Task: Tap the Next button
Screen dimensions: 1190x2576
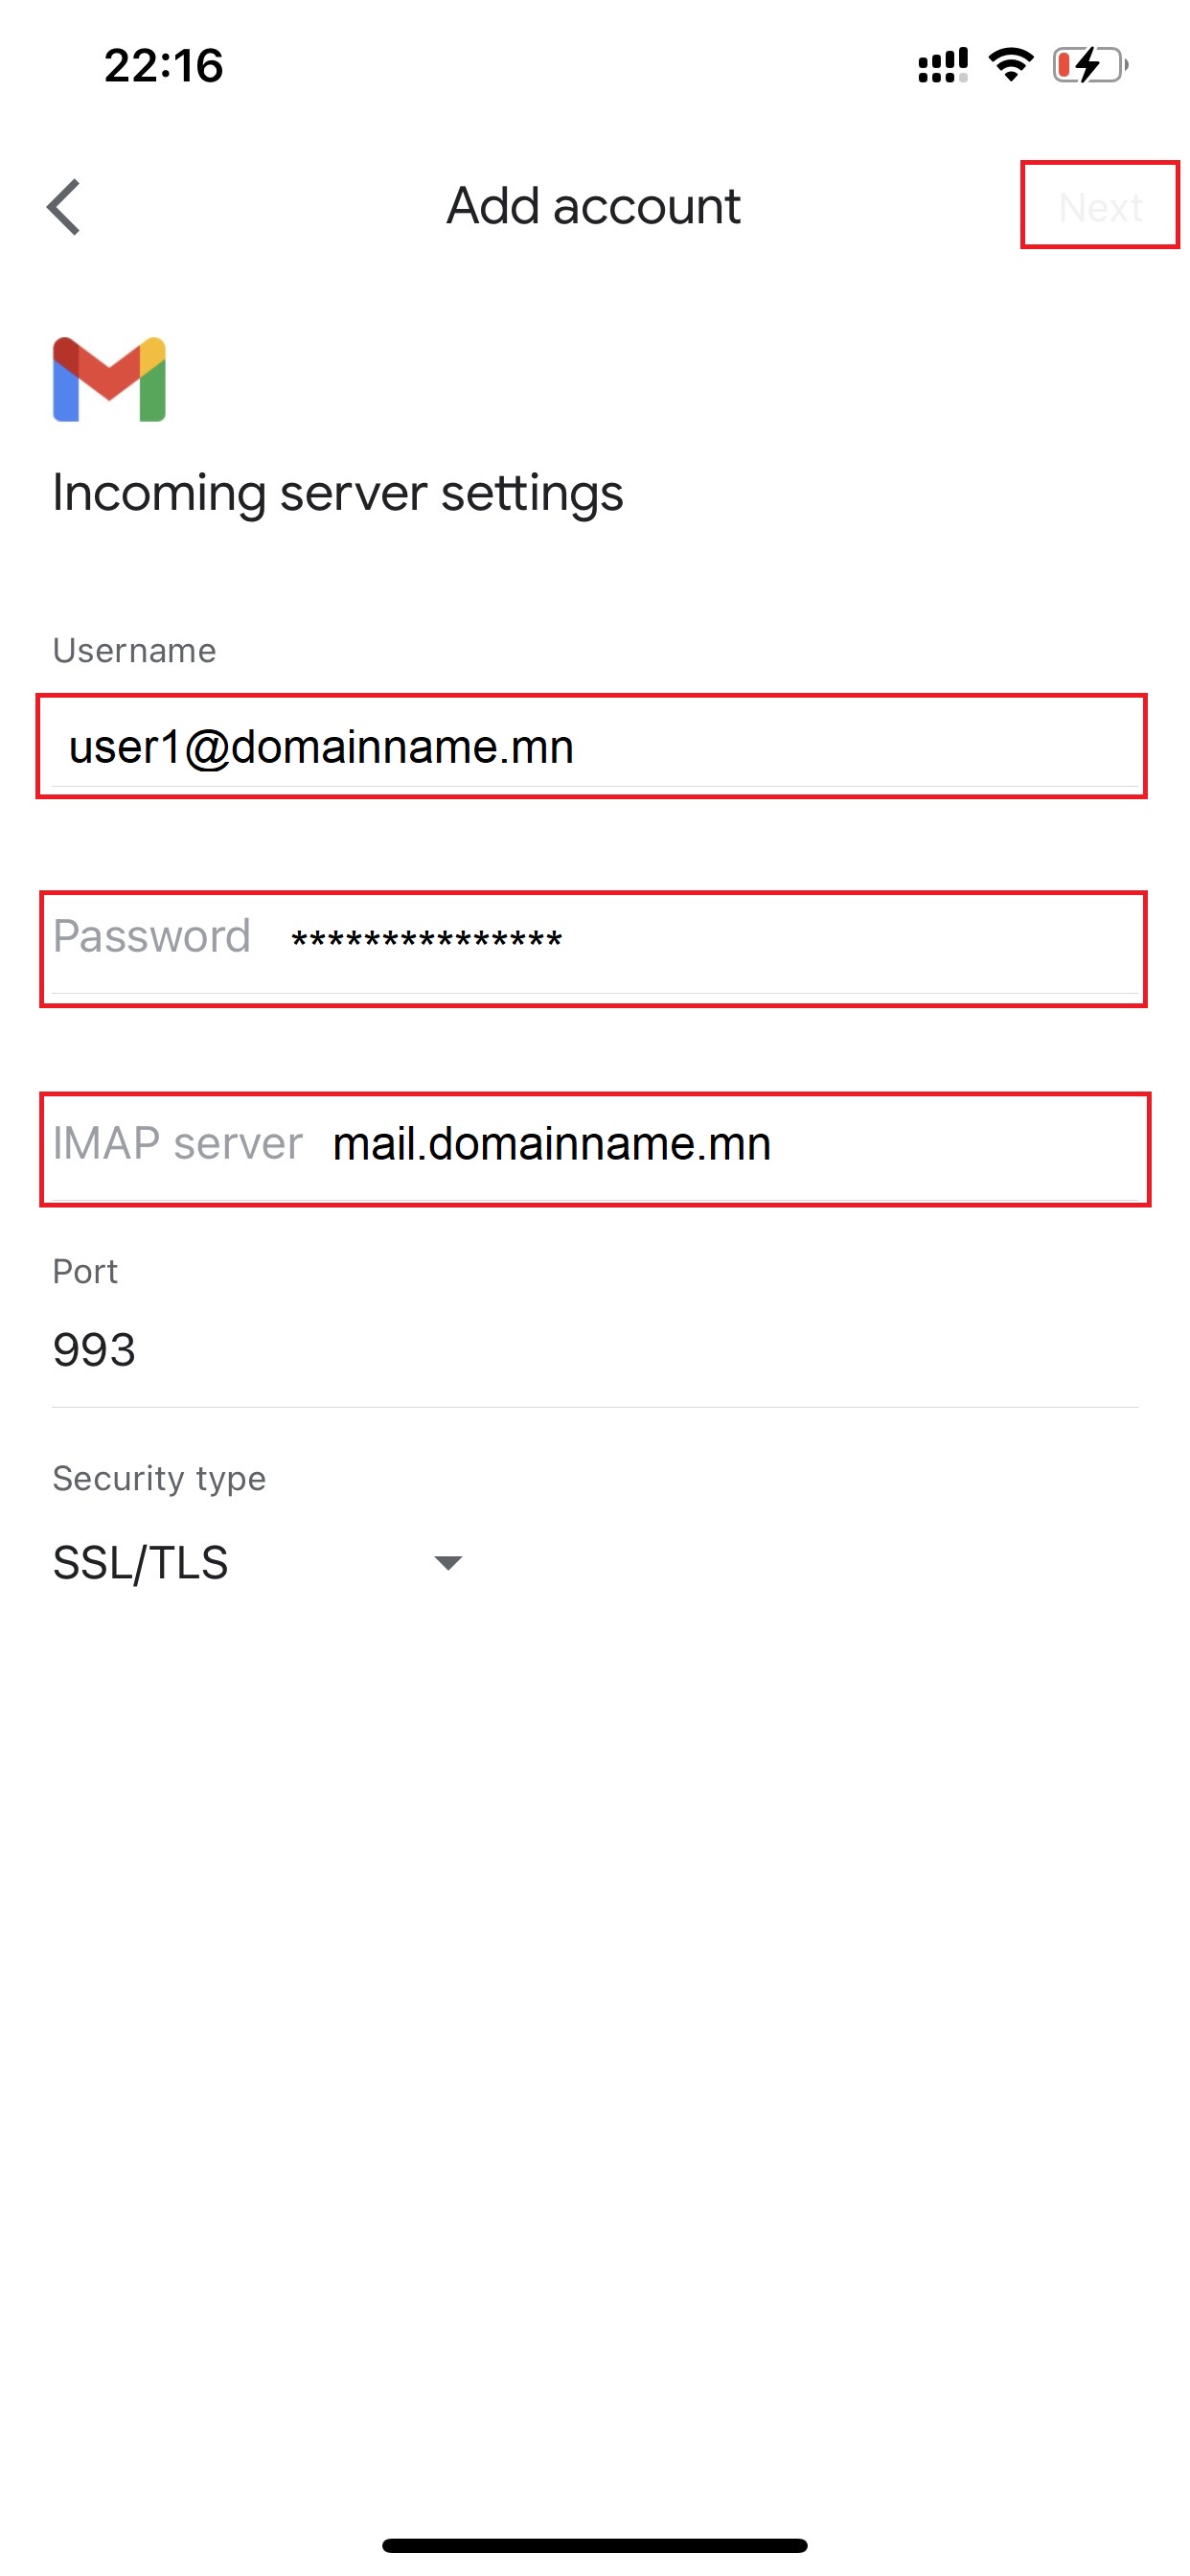Action: (1100, 205)
